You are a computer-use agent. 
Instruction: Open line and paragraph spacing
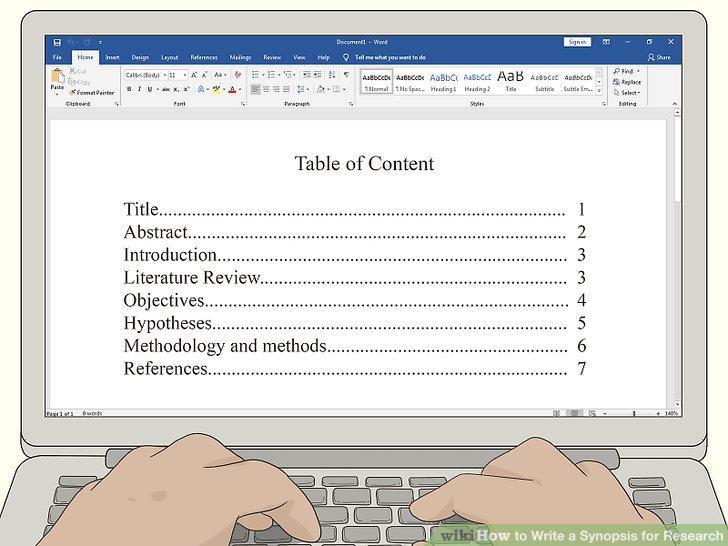[301, 89]
